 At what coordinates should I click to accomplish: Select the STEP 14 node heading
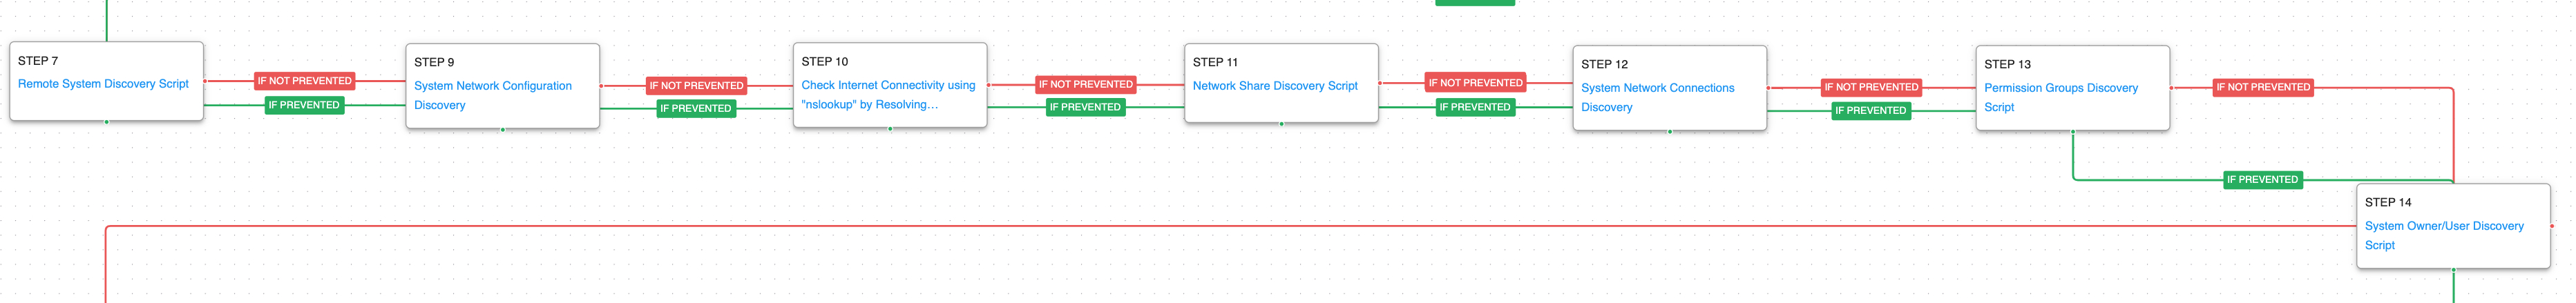pyautogui.click(x=2388, y=202)
